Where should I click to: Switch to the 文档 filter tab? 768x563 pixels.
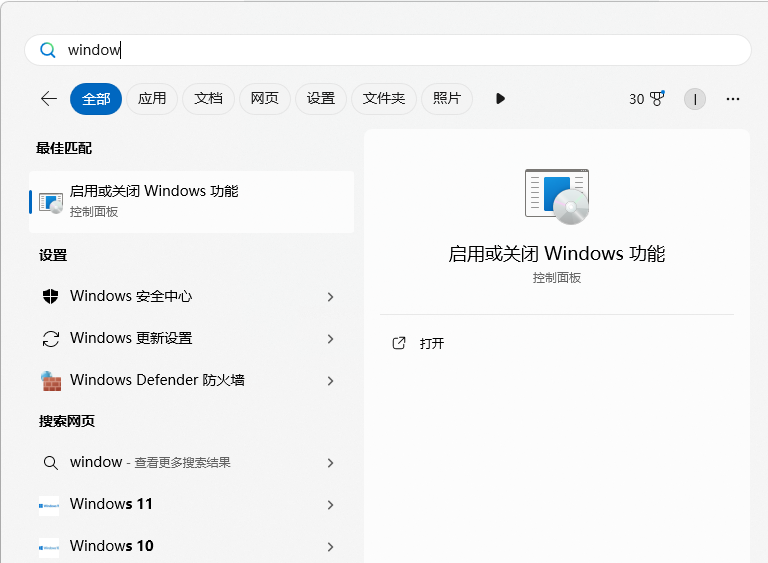click(208, 99)
